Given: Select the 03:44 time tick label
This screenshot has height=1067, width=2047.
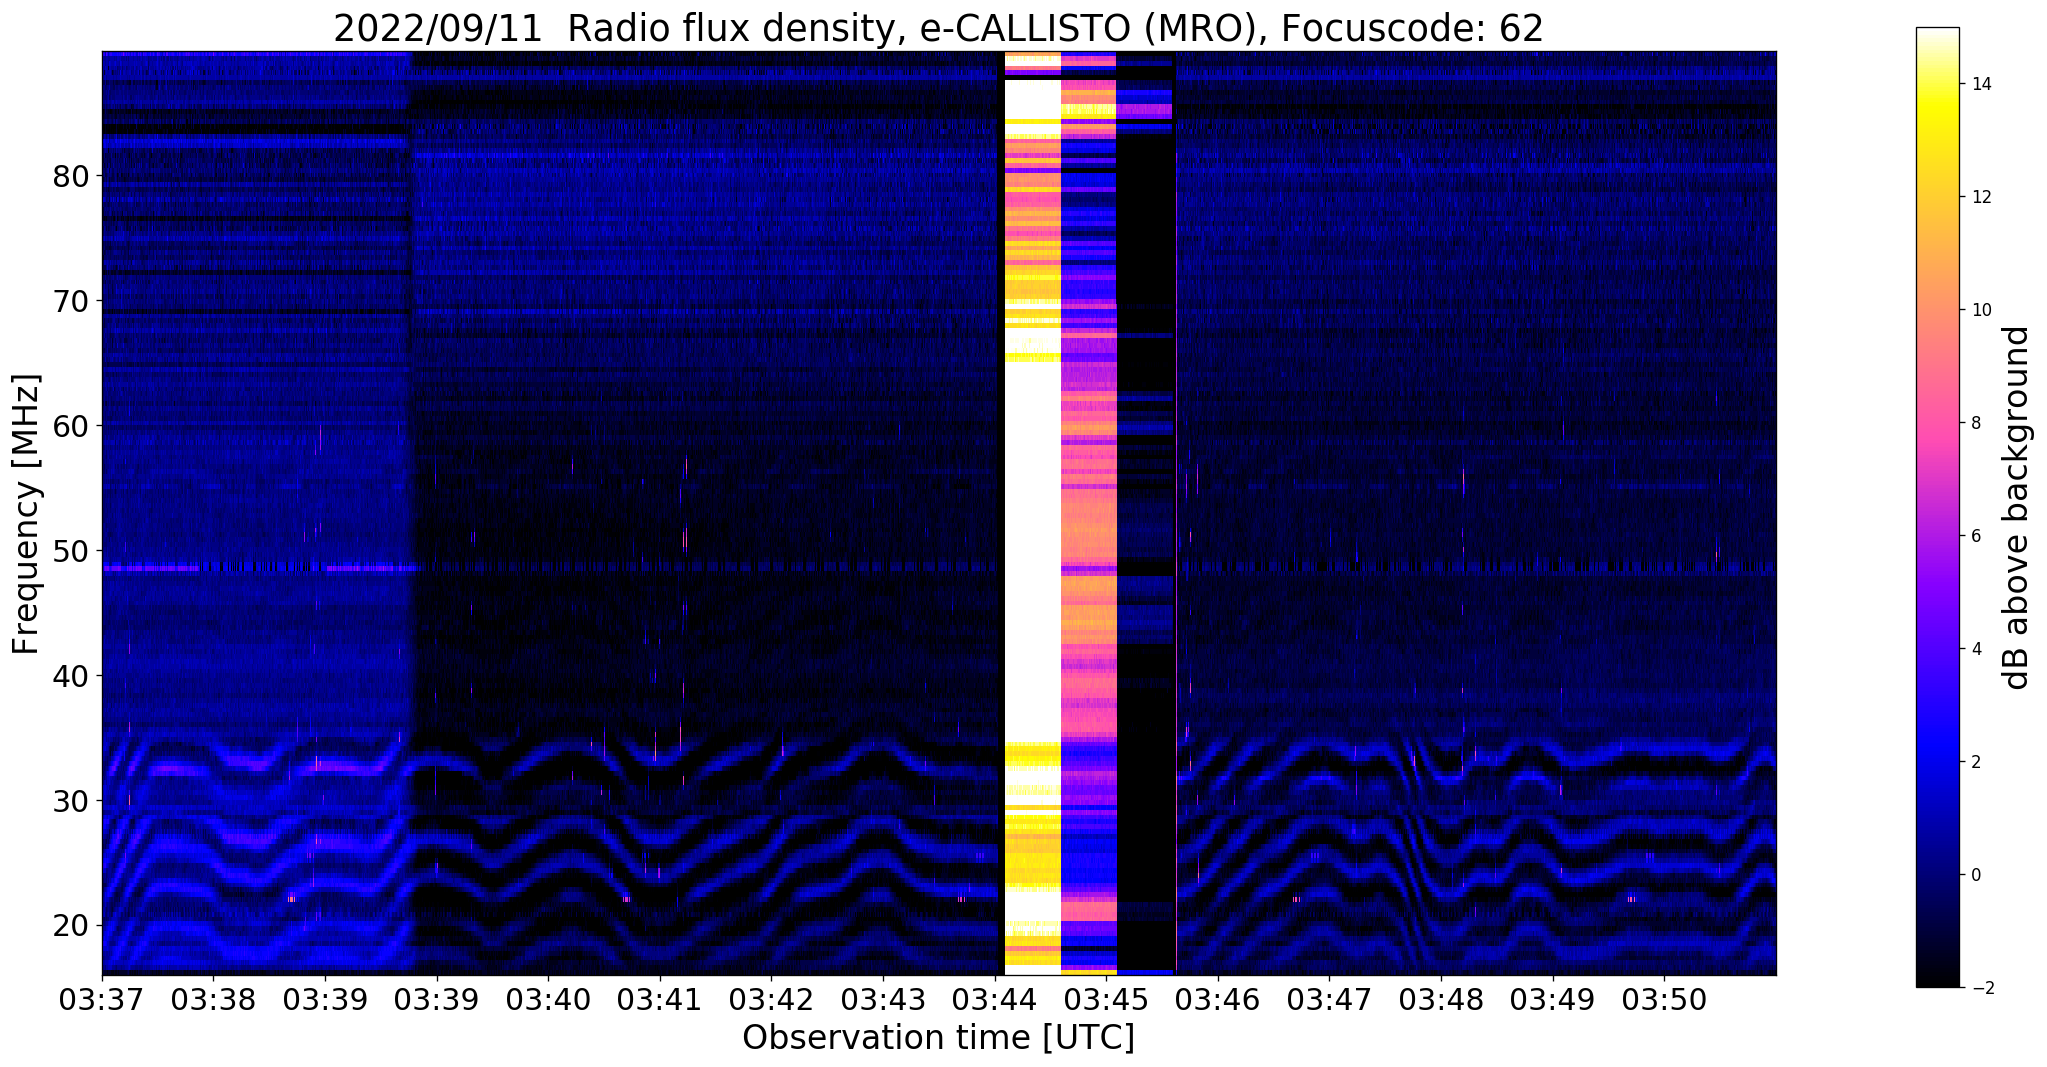Looking at the screenshot, I should click(995, 999).
